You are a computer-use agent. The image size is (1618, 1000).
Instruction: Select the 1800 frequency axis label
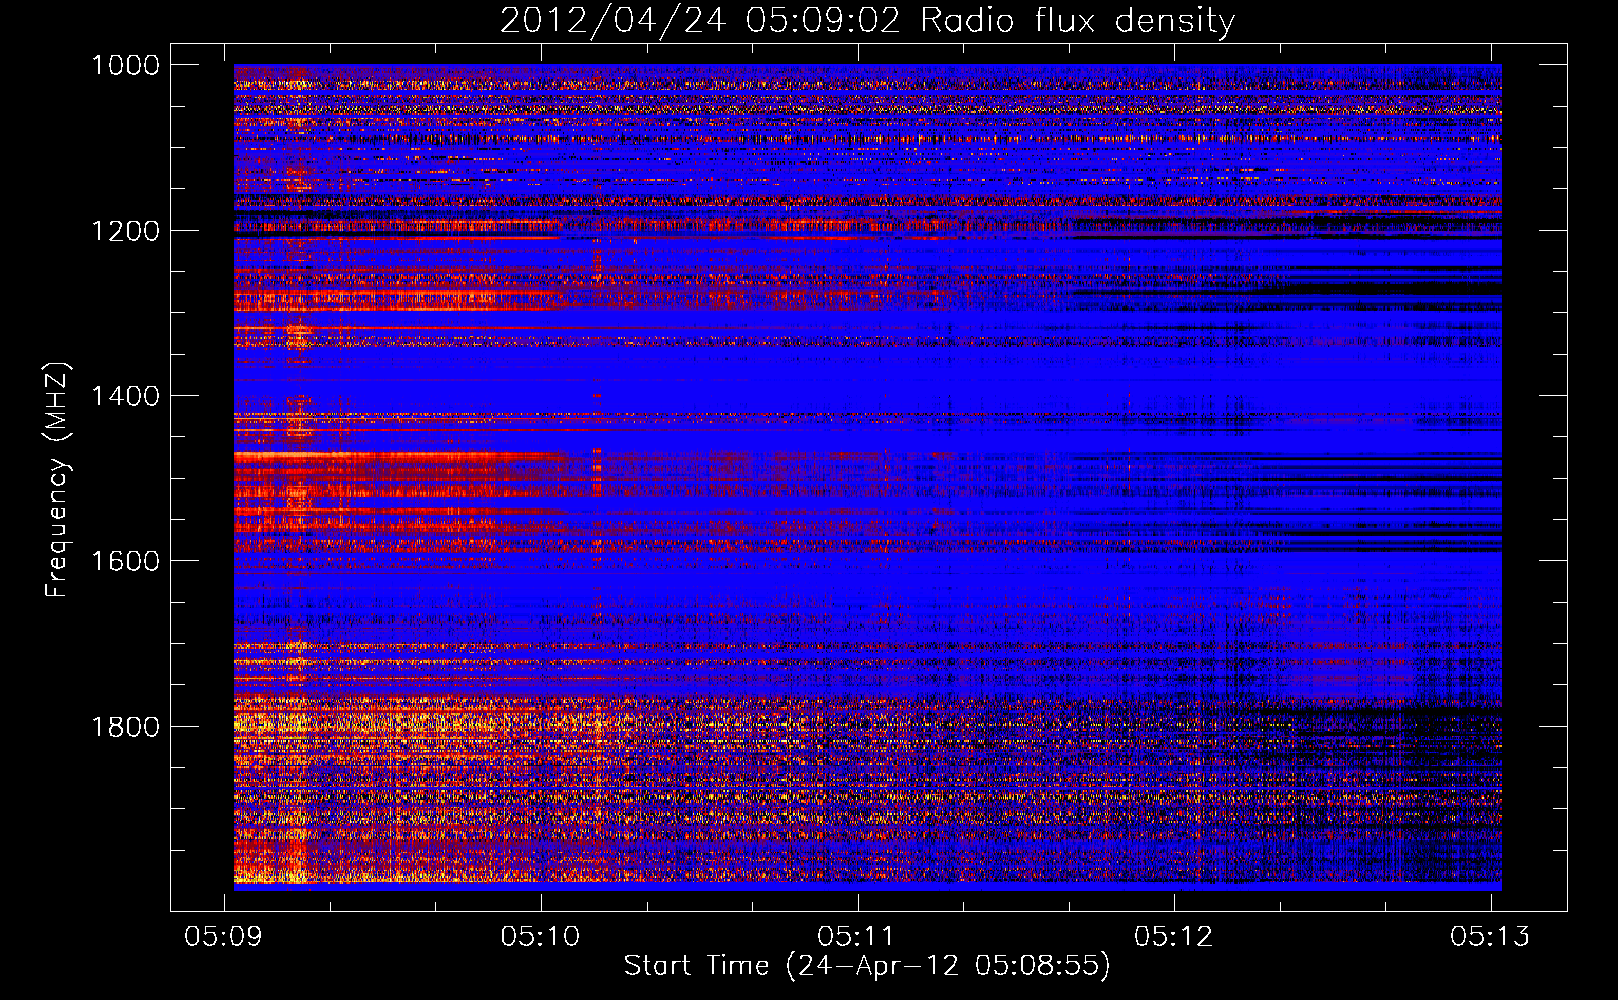(125, 726)
